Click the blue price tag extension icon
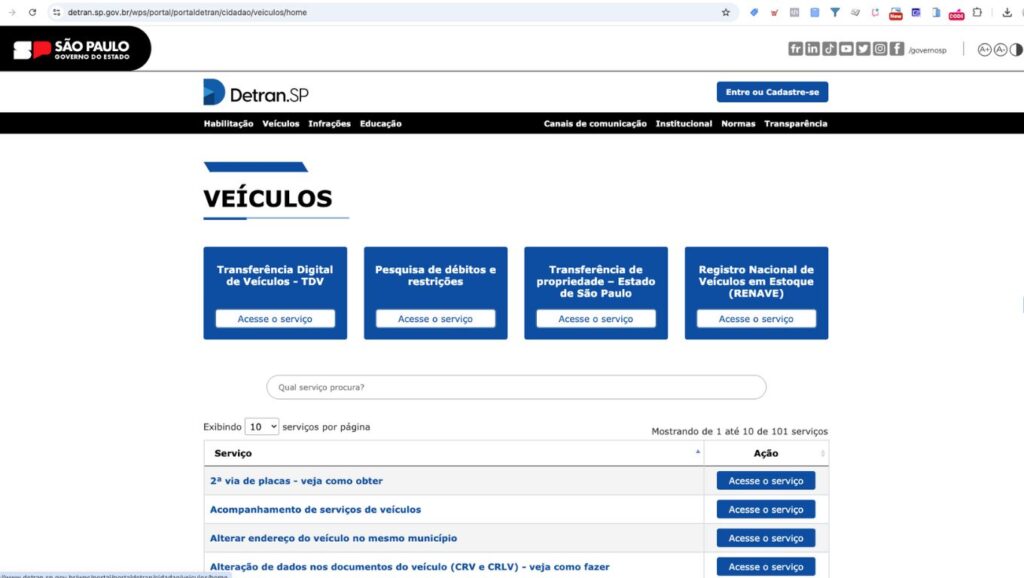Image resolution: width=1024 pixels, height=578 pixels. tap(754, 12)
